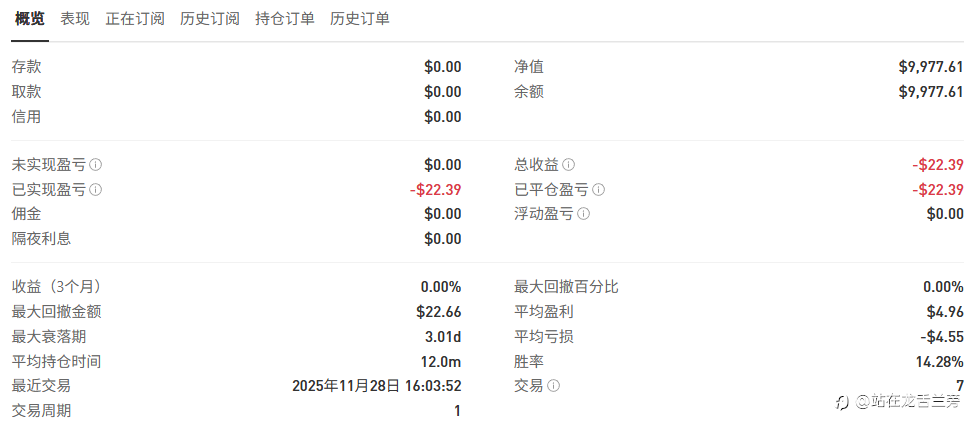
Task: Click info icon next to 交易
Action: (x=554, y=386)
